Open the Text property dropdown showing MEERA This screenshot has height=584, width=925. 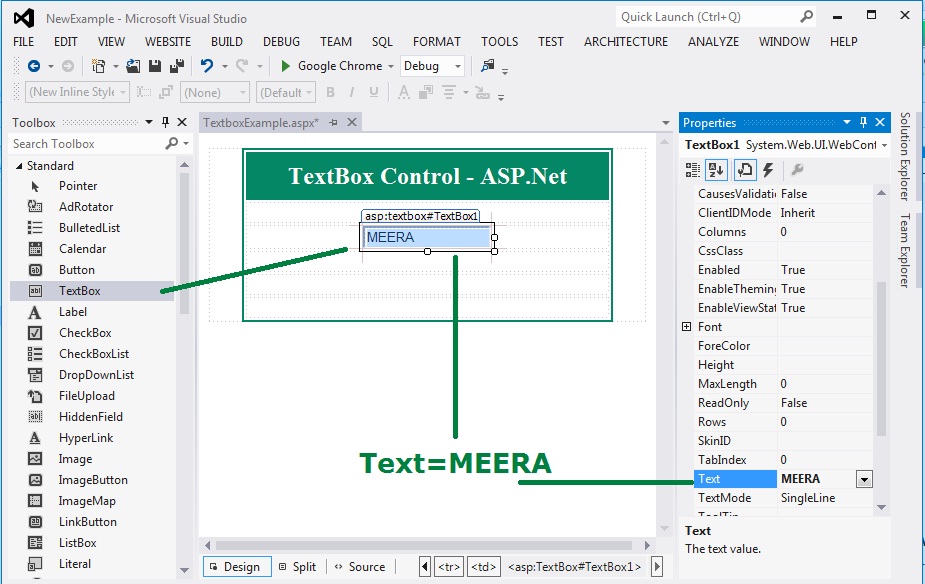pos(862,479)
